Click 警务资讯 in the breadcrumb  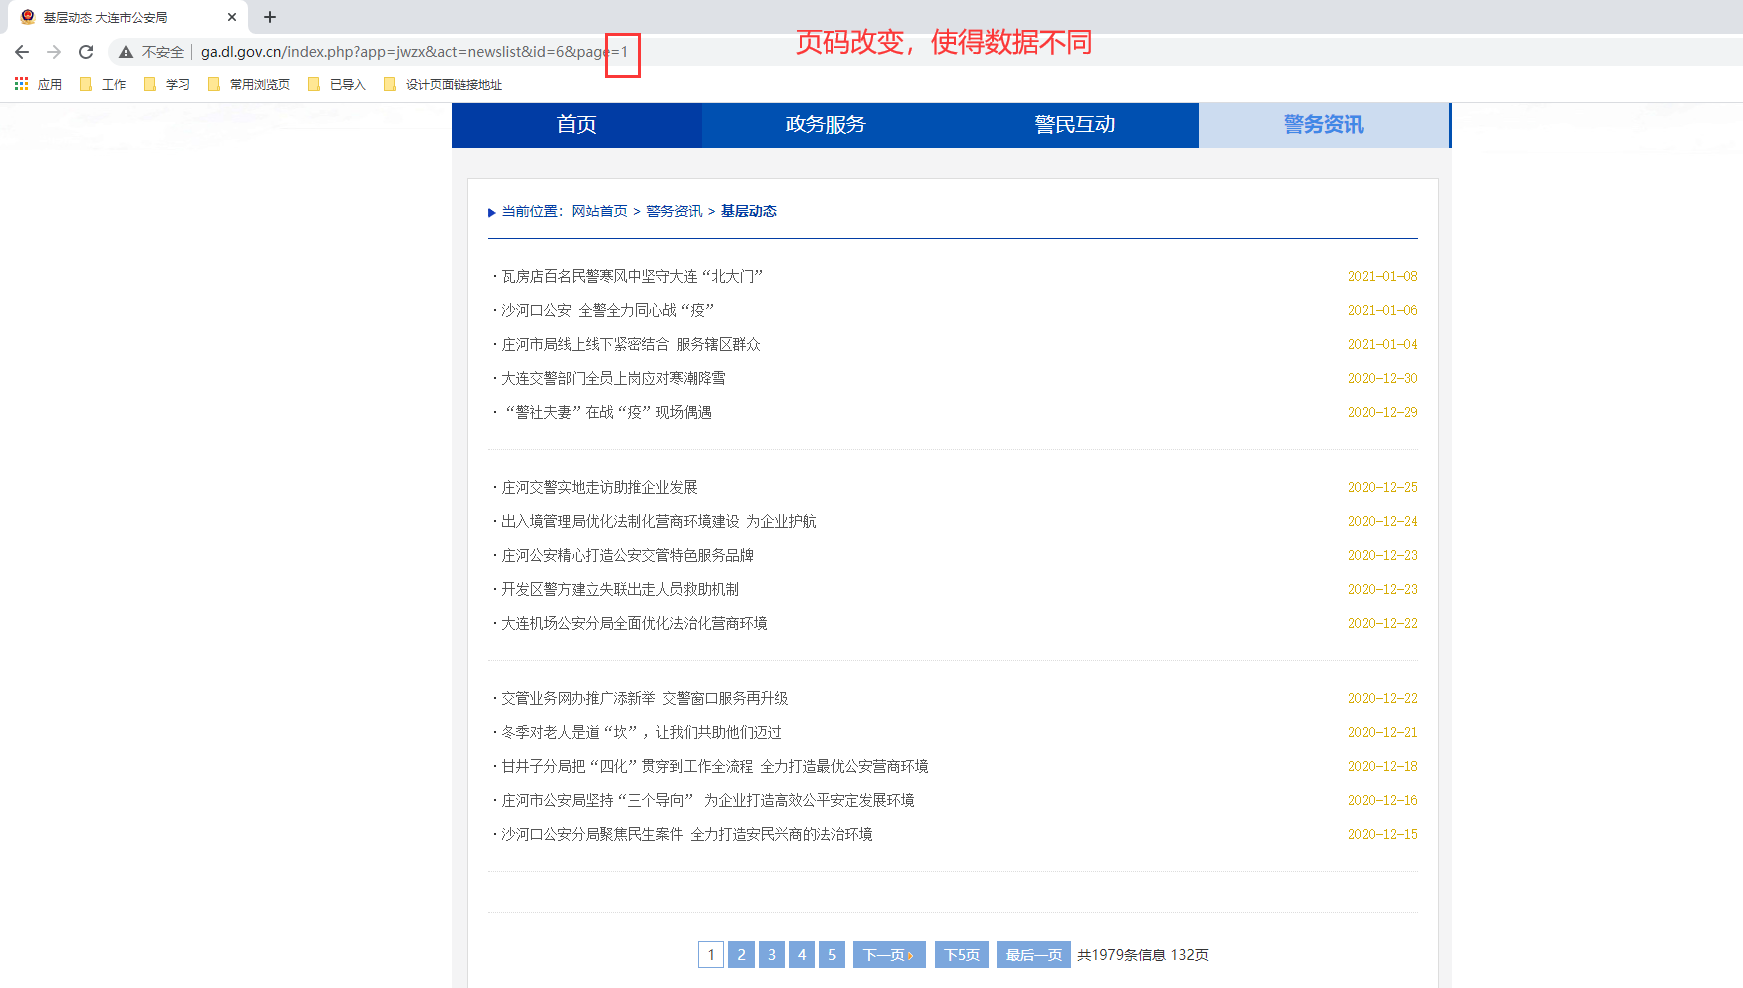[674, 211]
